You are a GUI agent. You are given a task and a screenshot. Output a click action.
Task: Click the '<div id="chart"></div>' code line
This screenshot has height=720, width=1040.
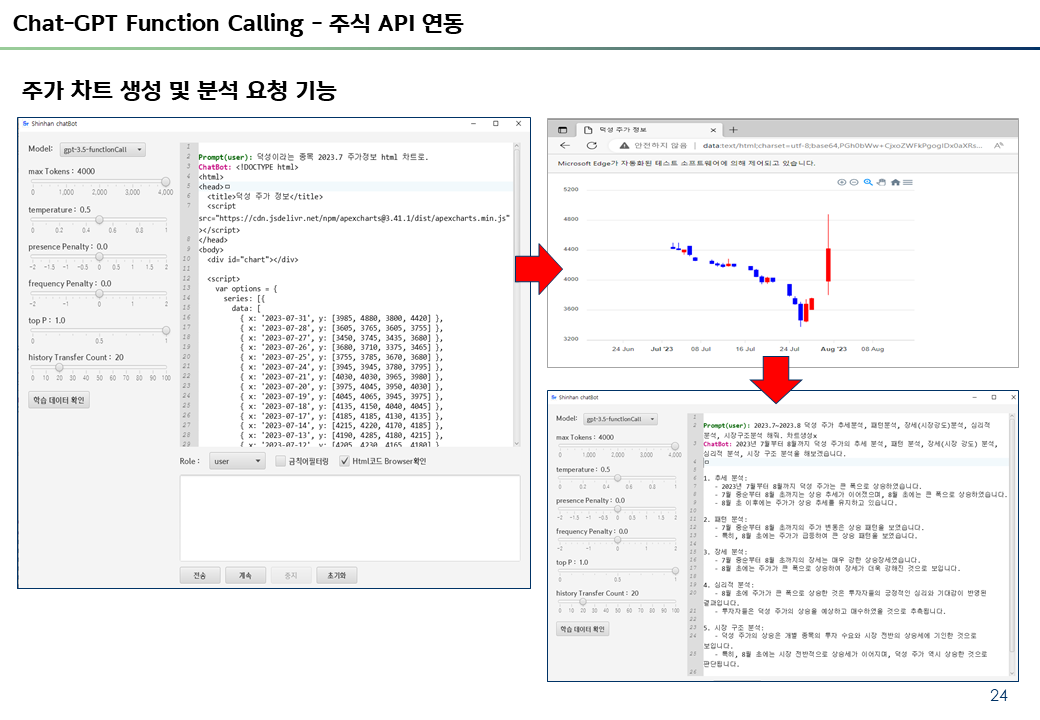click(x=253, y=259)
